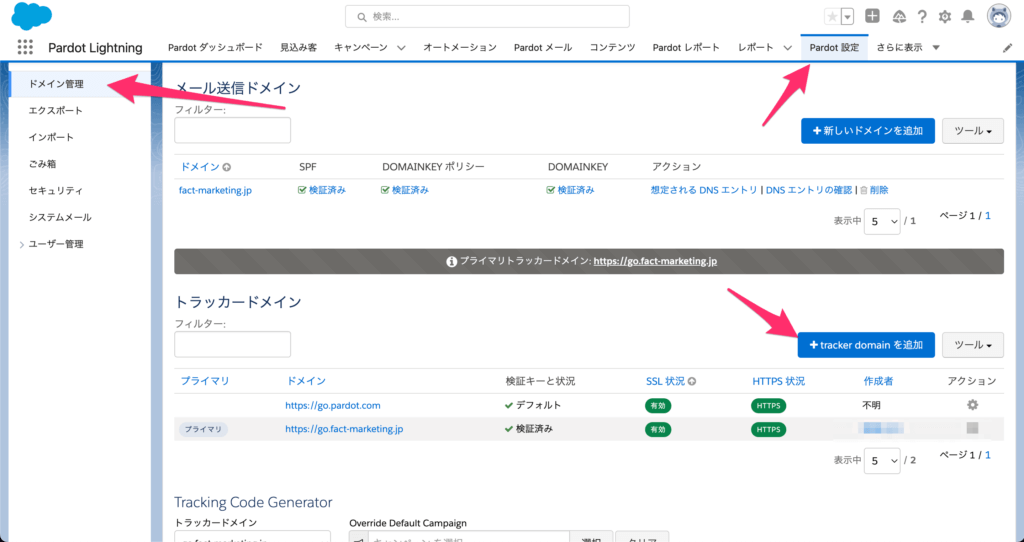Open the global actions plus icon
1024x542 pixels.
tap(872, 16)
